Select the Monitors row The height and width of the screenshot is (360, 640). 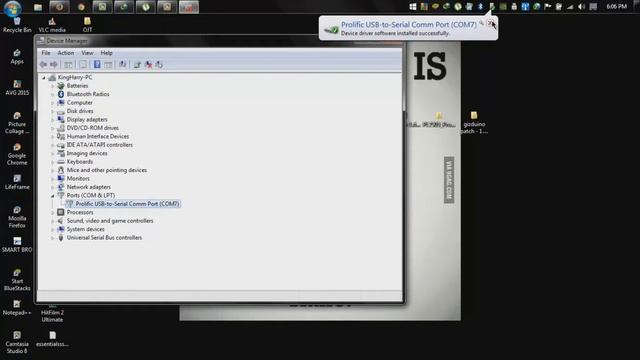click(78, 179)
